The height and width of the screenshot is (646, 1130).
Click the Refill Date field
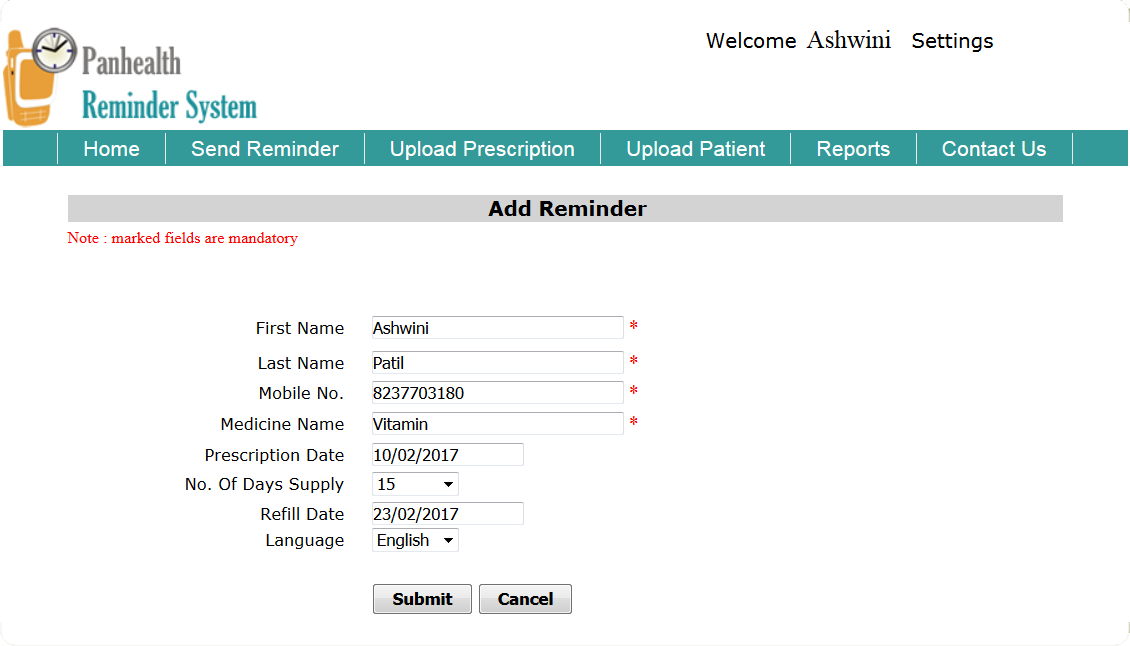[x=447, y=513]
